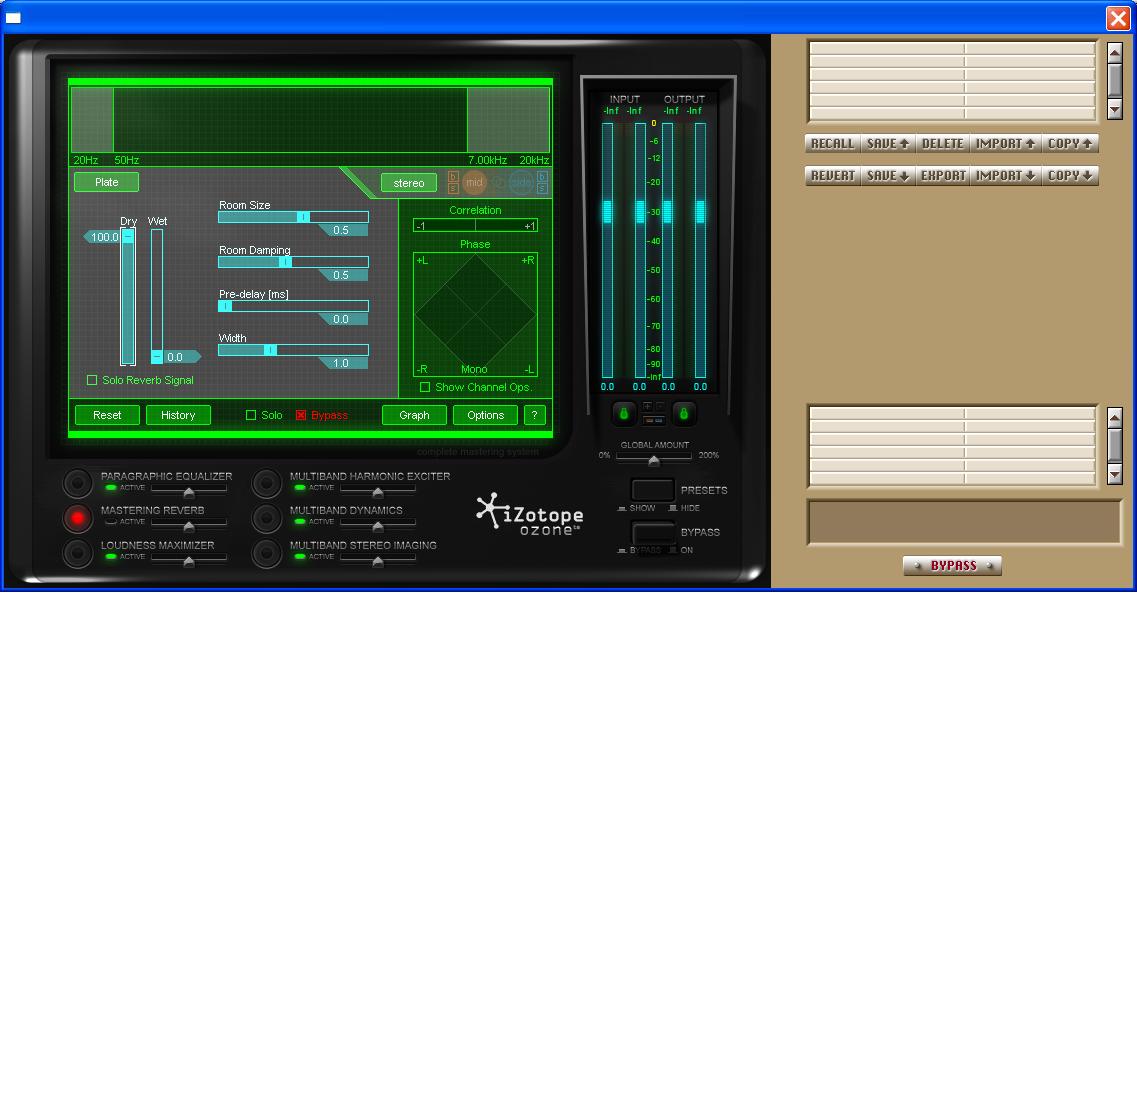The width and height of the screenshot is (1137, 1105).
Task: Click the blue s icon beside side
Action: pyautogui.click(x=542, y=189)
